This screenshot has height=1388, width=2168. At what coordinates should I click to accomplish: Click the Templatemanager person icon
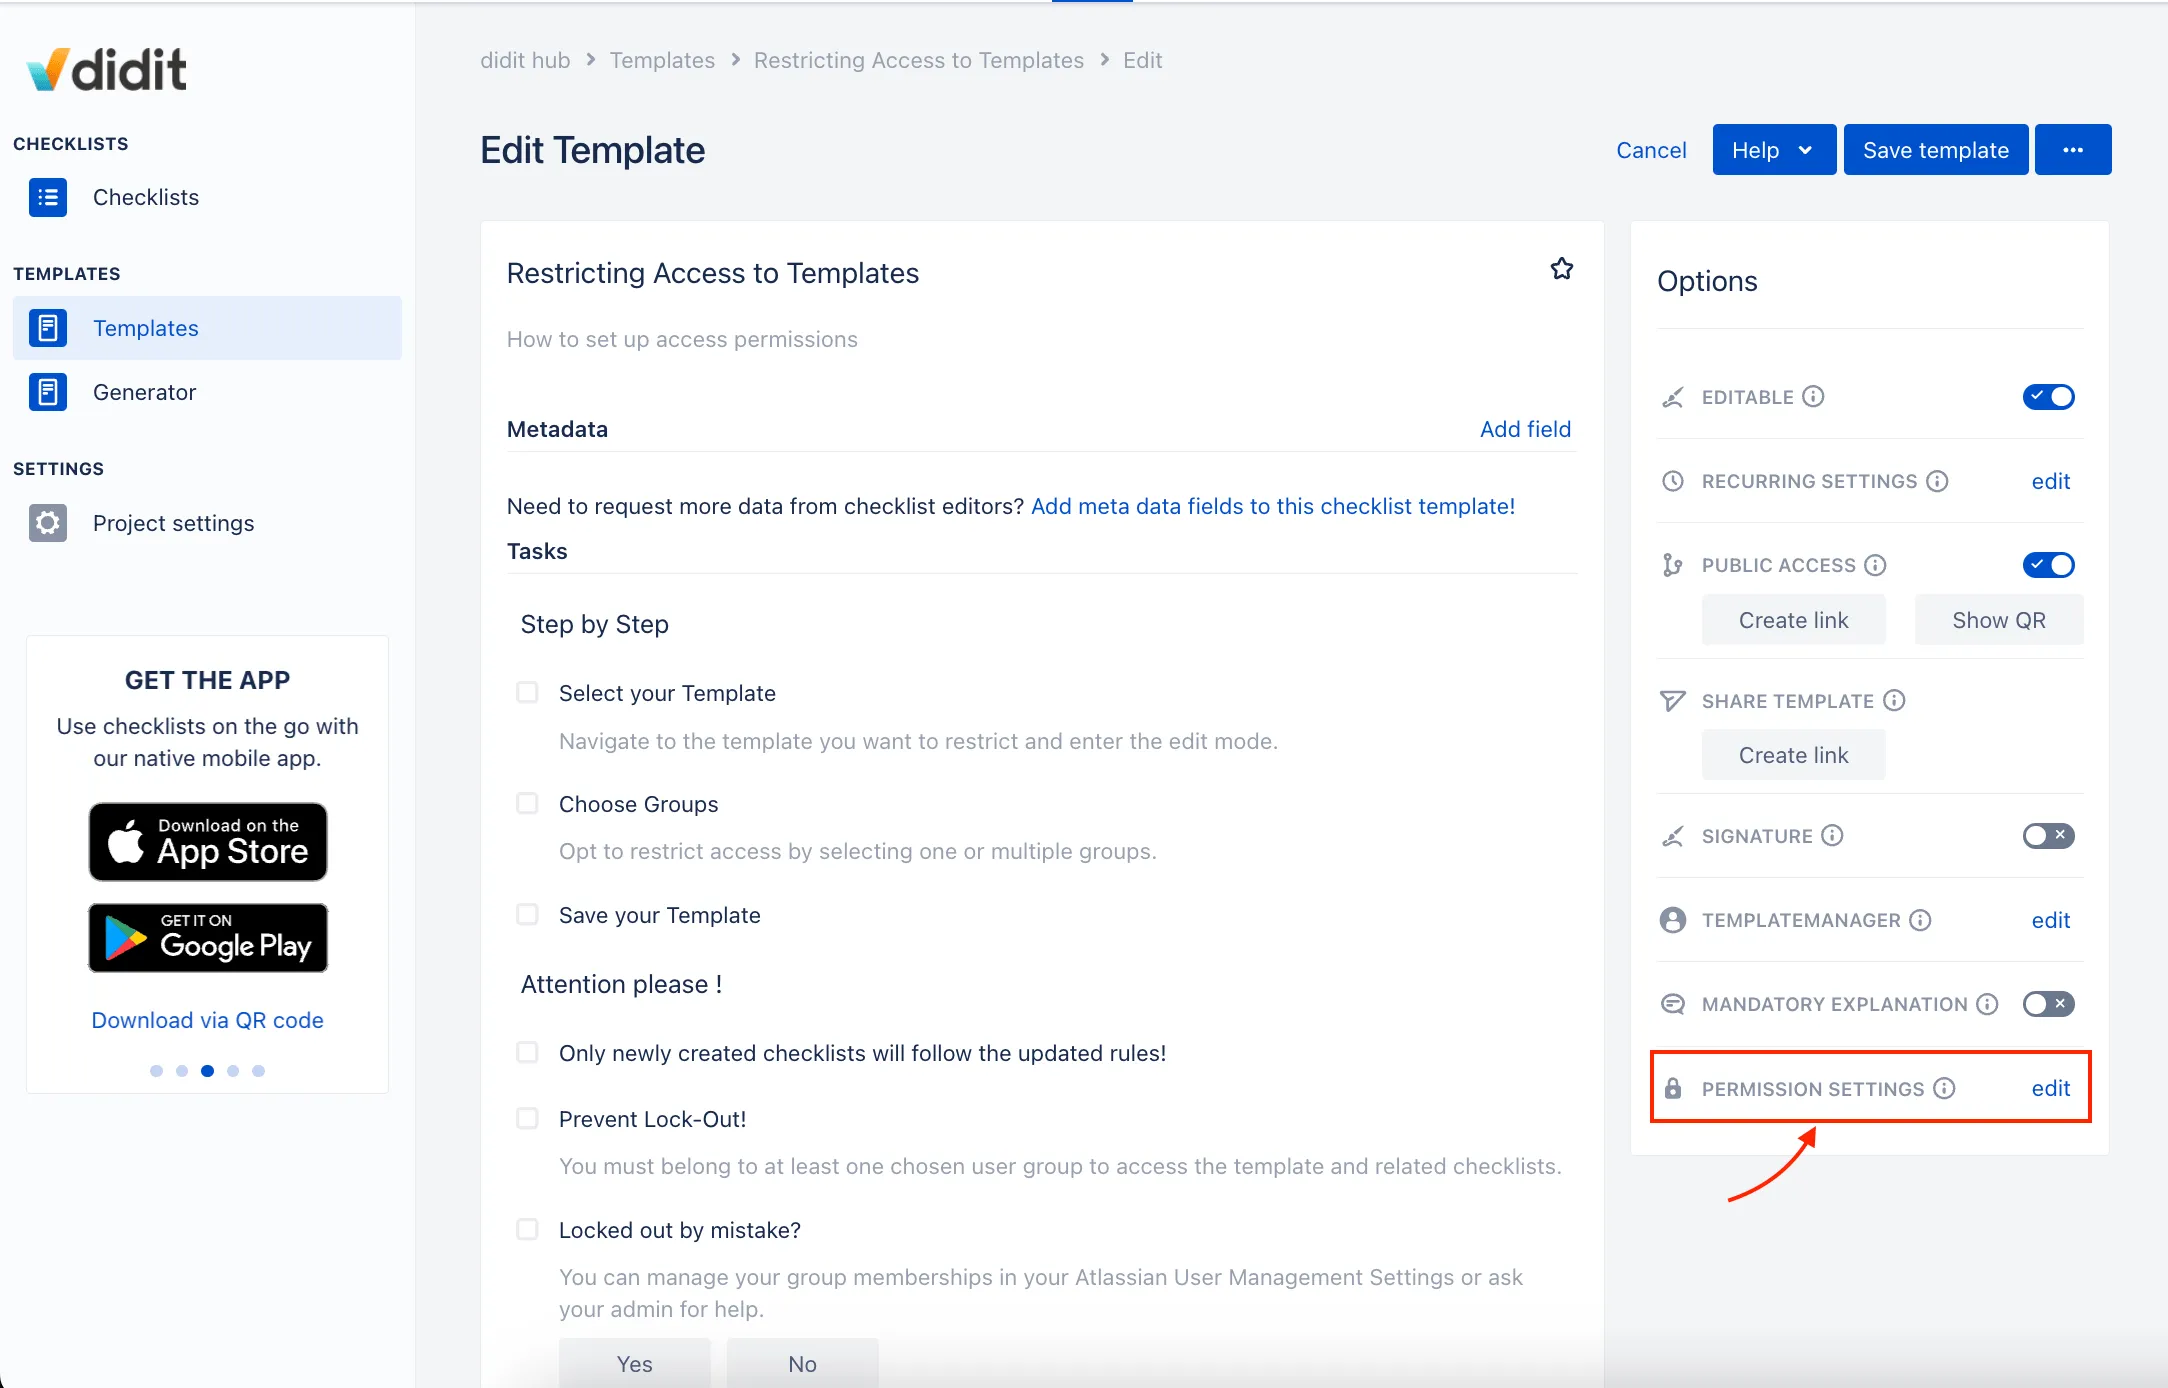coord(1673,920)
